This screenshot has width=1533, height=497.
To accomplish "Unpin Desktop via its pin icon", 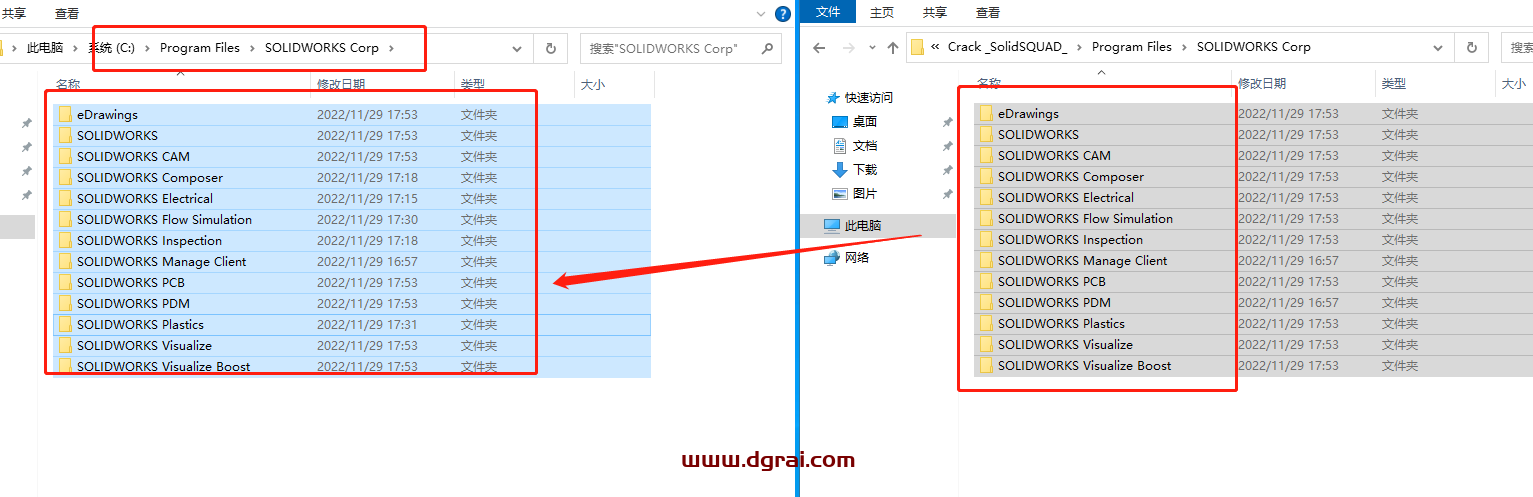I will click(x=947, y=122).
